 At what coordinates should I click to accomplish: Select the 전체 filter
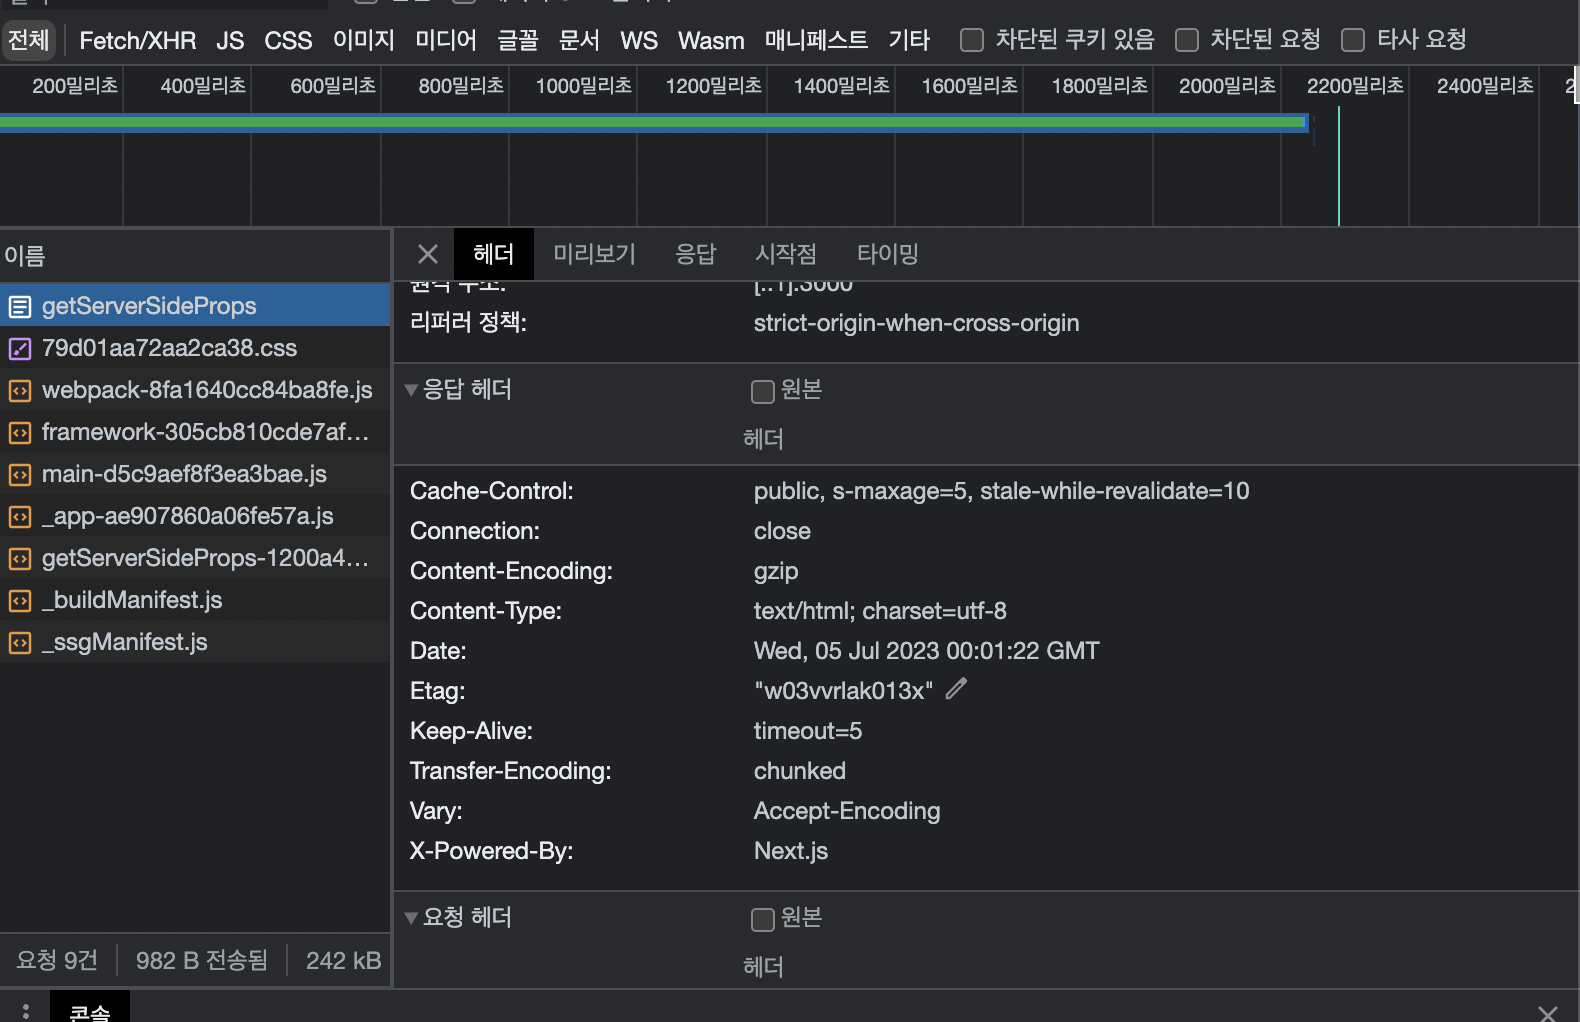click(28, 40)
